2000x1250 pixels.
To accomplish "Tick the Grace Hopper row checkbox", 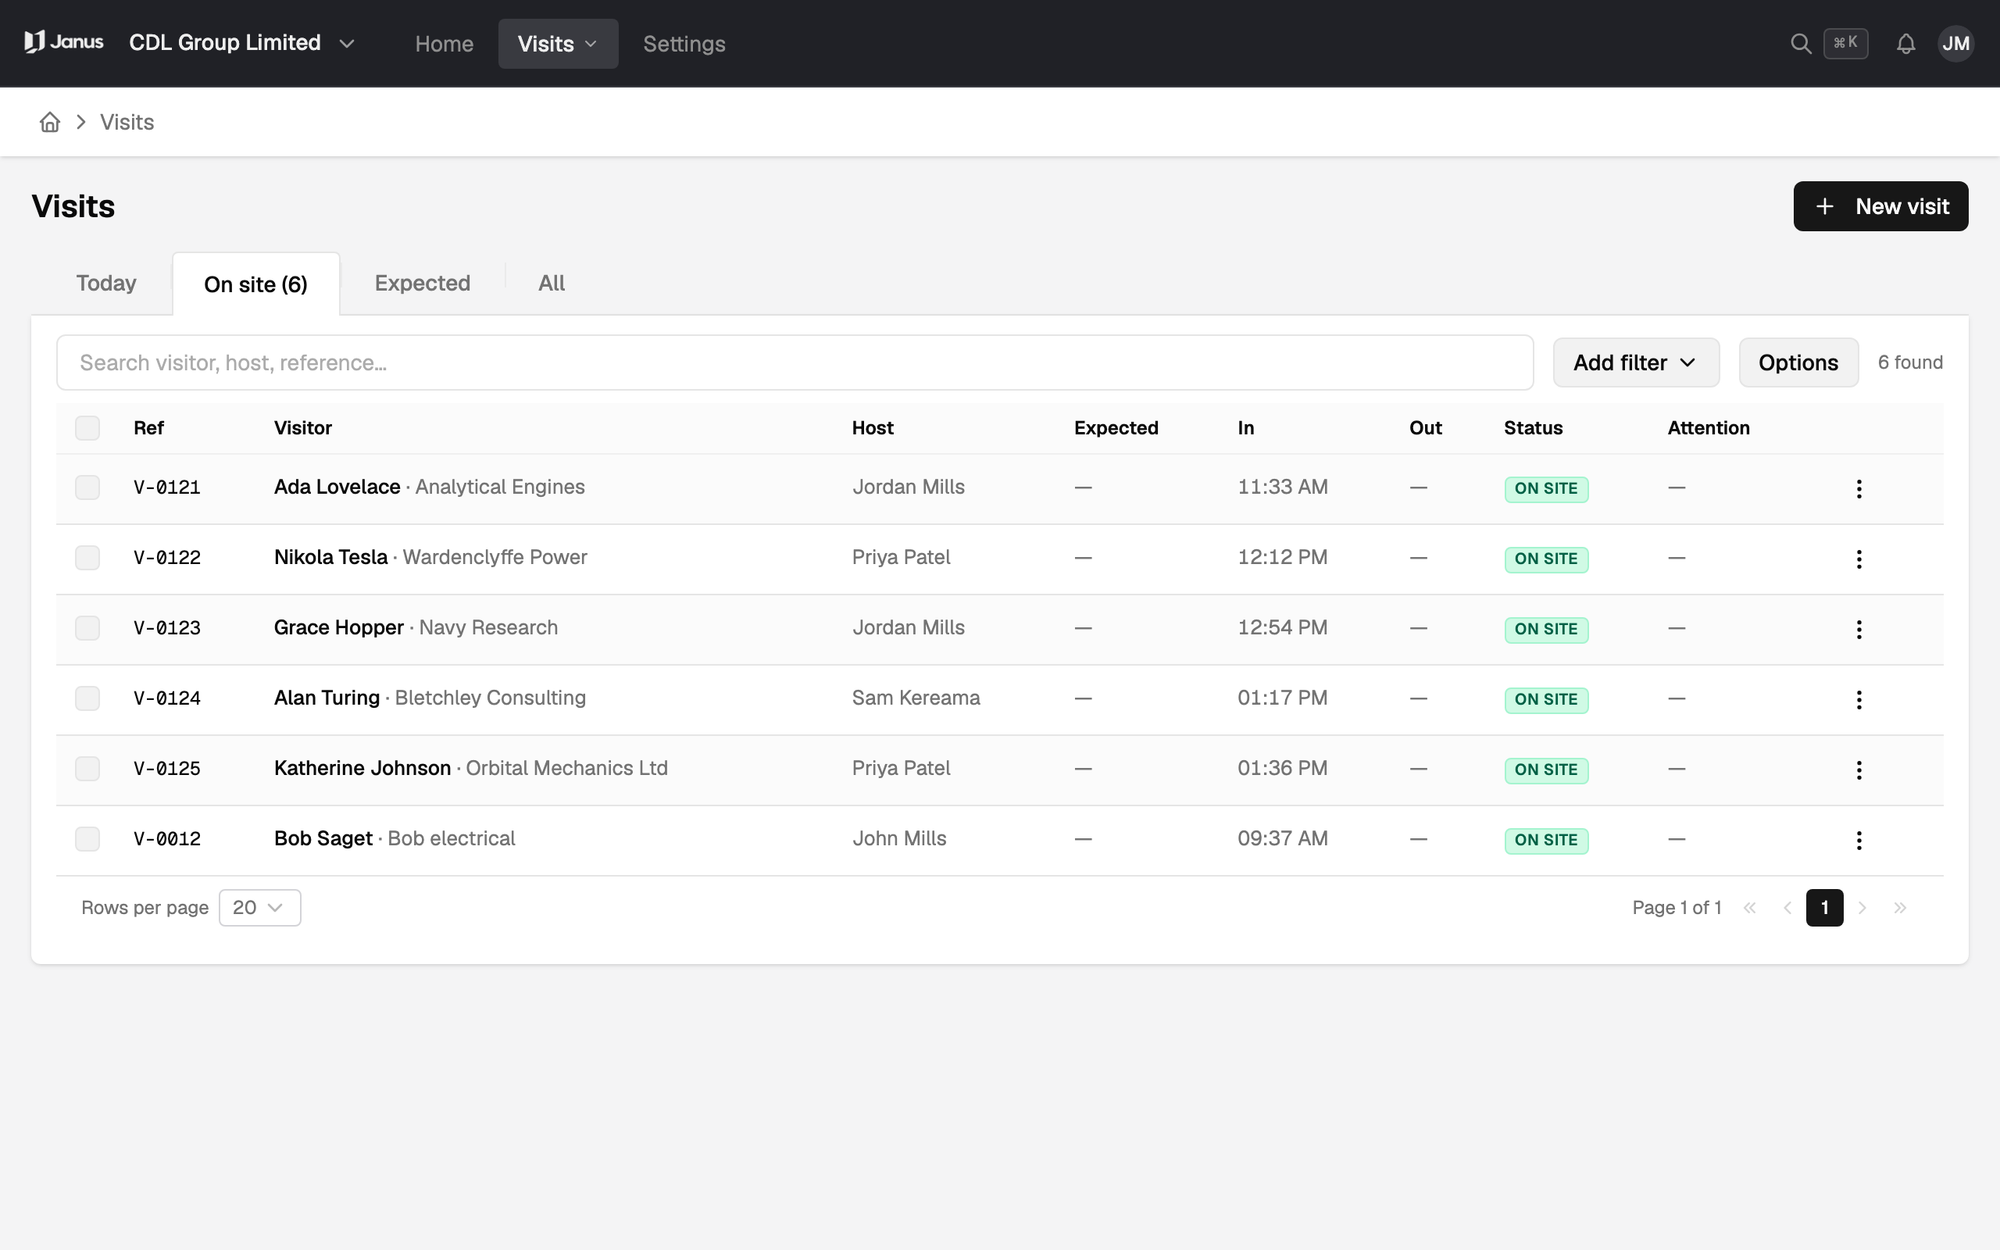I will pos(87,627).
